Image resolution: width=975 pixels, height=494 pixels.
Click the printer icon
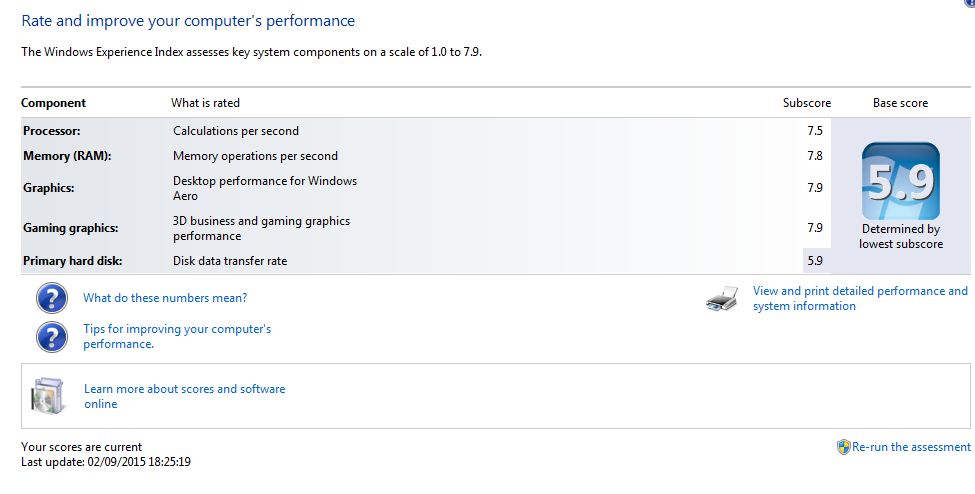(722, 299)
